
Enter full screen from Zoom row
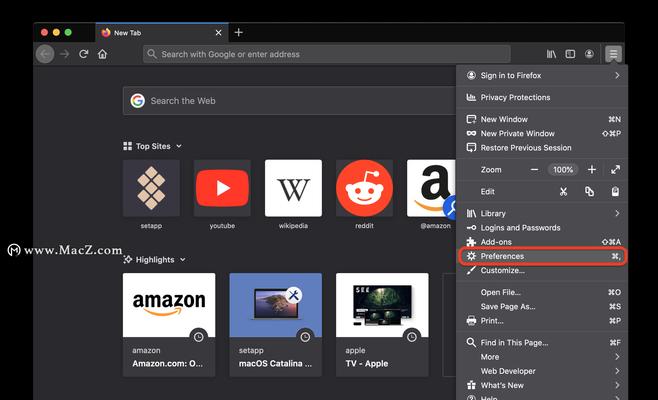[x=615, y=170]
